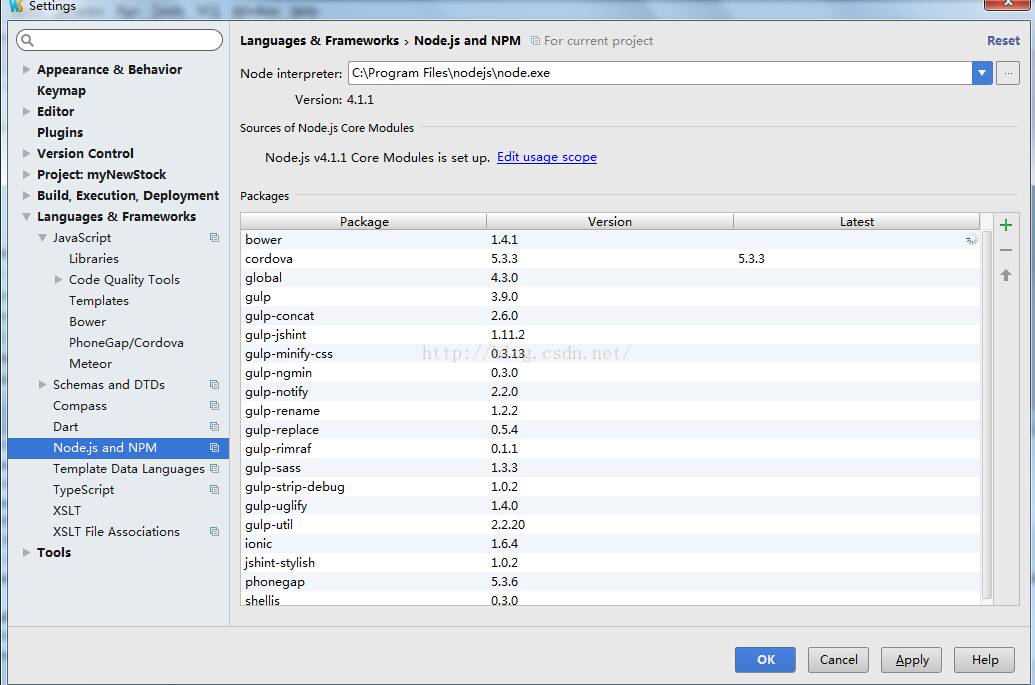
Task: Select Libraries under JavaScript
Action: [x=94, y=259]
